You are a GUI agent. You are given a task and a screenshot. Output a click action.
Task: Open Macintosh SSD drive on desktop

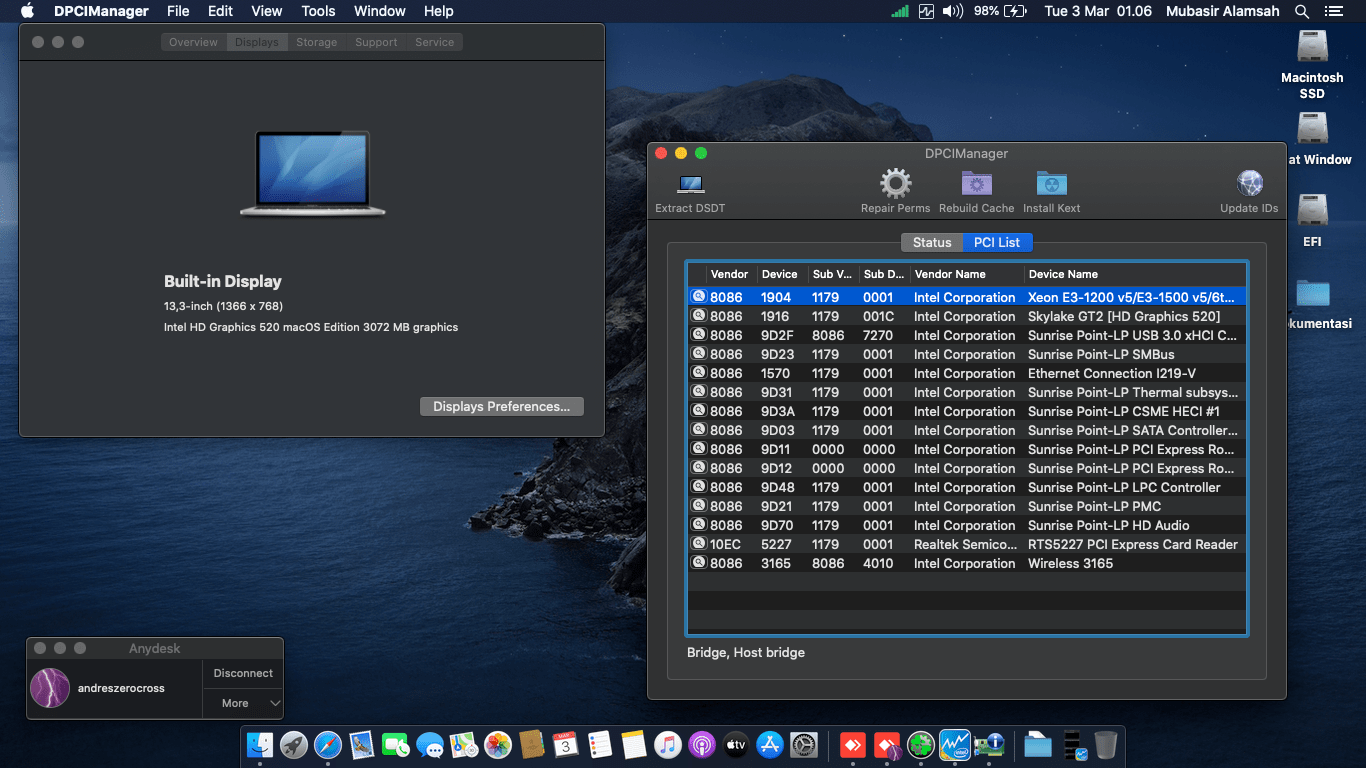tap(1312, 48)
